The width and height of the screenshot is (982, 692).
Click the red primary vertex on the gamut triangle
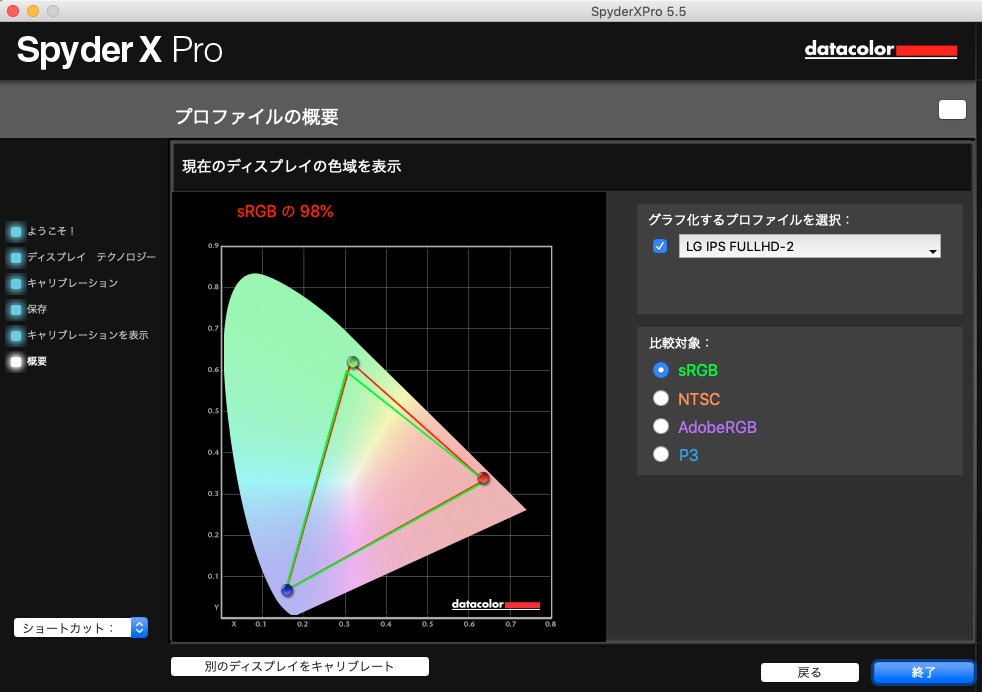click(483, 478)
